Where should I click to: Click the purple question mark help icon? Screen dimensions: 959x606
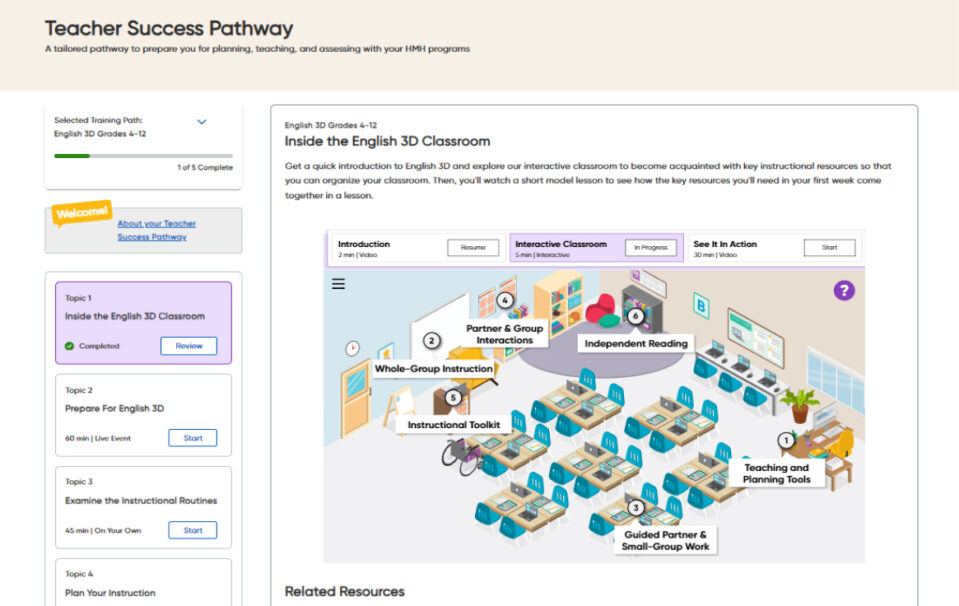click(844, 290)
